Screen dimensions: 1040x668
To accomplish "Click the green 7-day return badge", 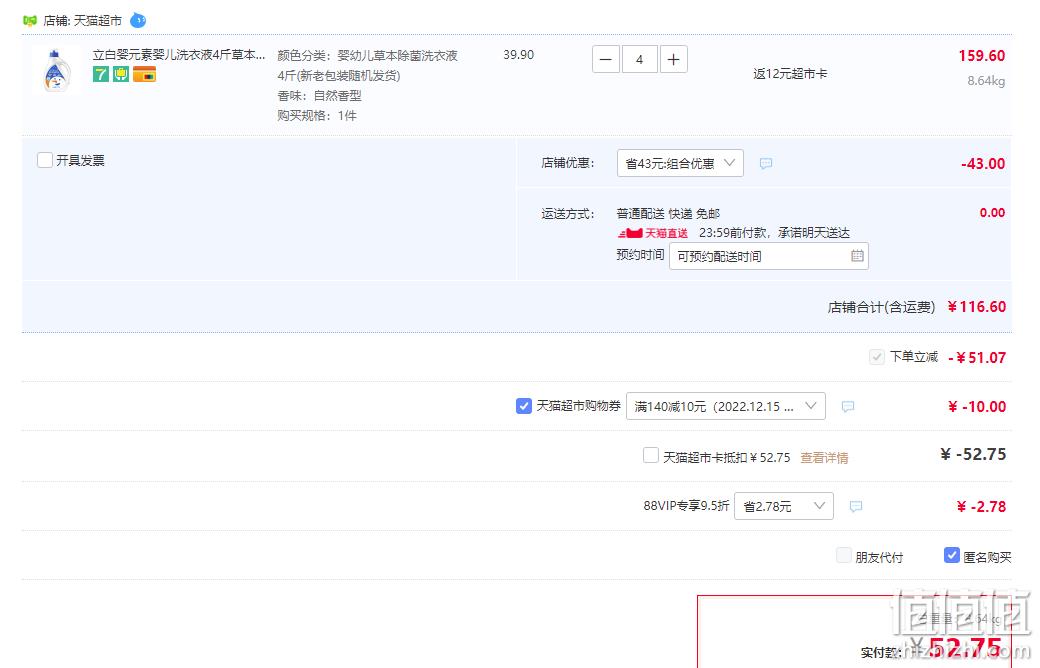I will coord(101,74).
